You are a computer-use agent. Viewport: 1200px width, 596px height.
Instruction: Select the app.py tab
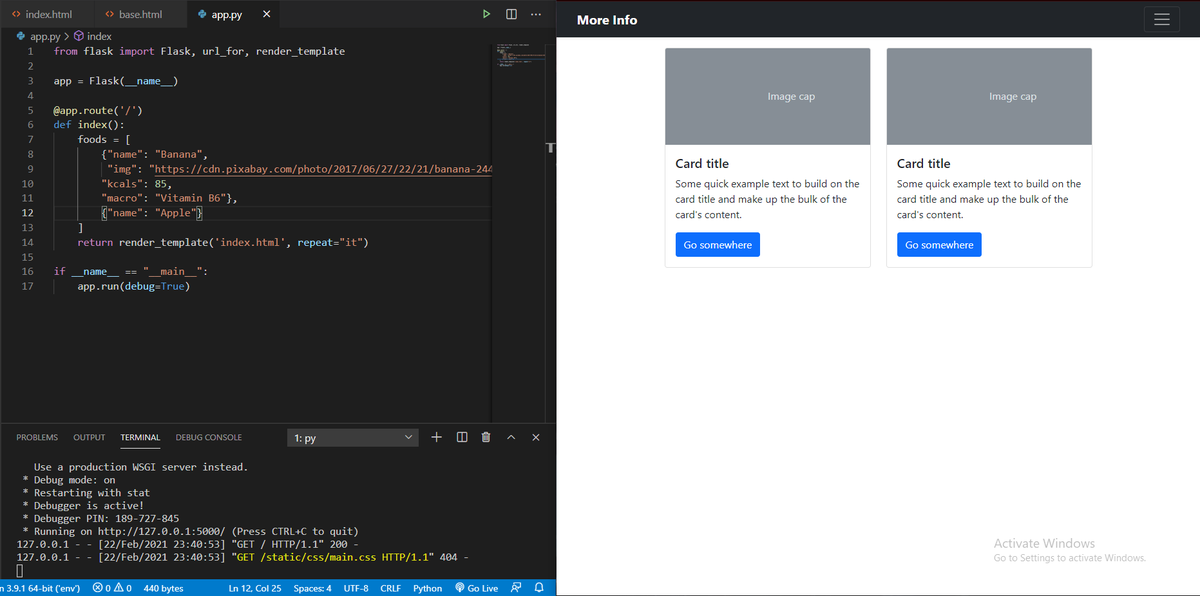[x=227, y=15]
